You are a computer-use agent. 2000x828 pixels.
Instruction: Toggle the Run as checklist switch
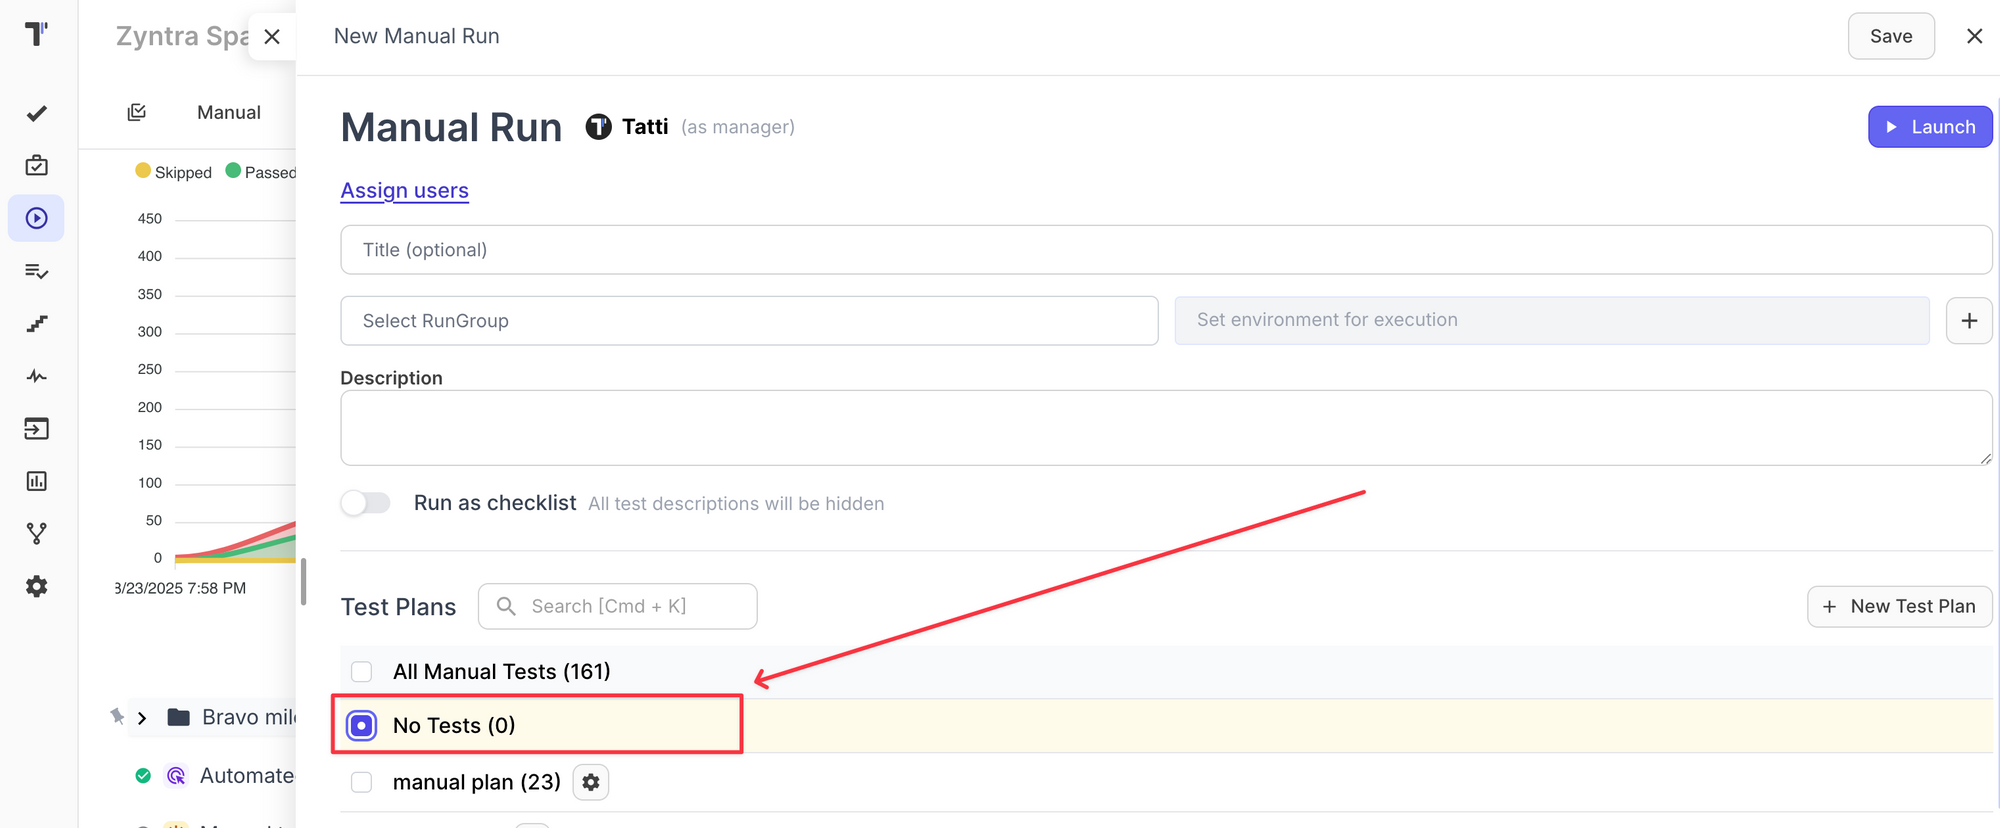[365, 503]
